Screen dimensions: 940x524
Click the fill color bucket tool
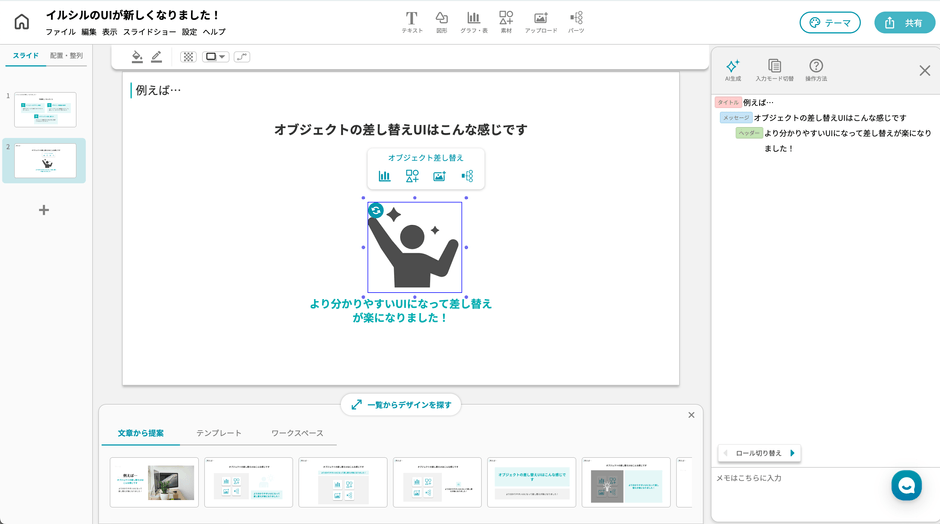coord(137,57)
